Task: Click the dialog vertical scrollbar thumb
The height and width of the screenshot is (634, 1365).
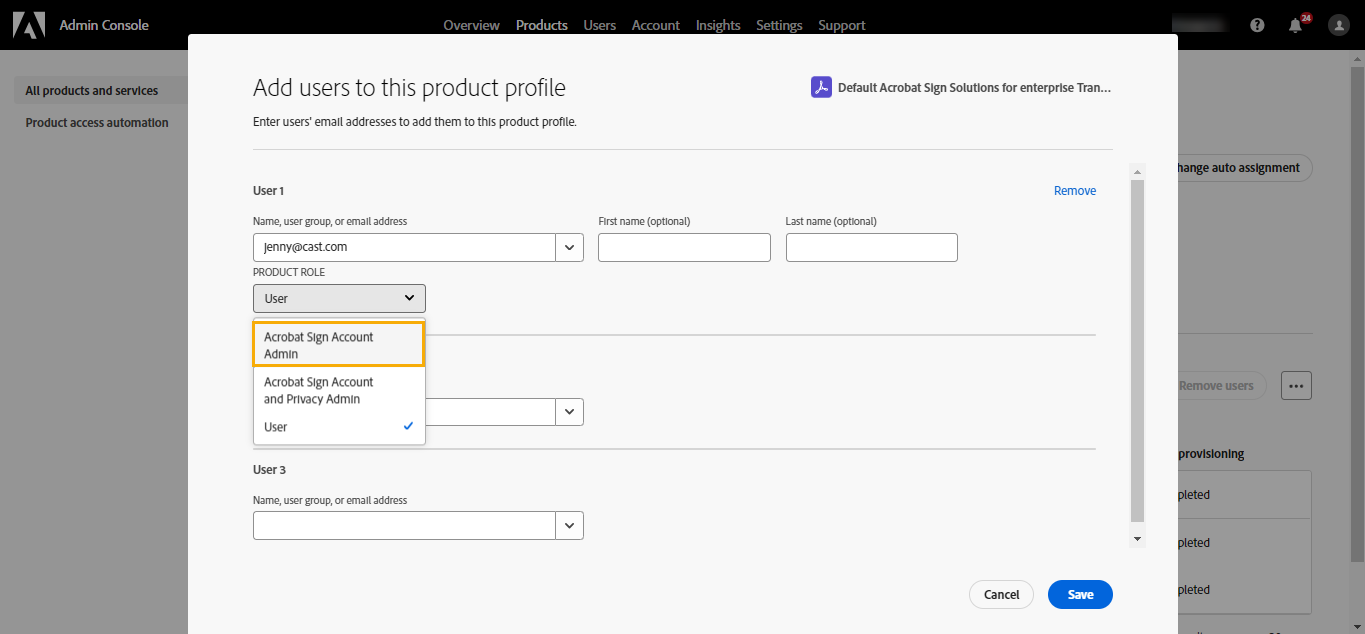Action: point(1137,351)
